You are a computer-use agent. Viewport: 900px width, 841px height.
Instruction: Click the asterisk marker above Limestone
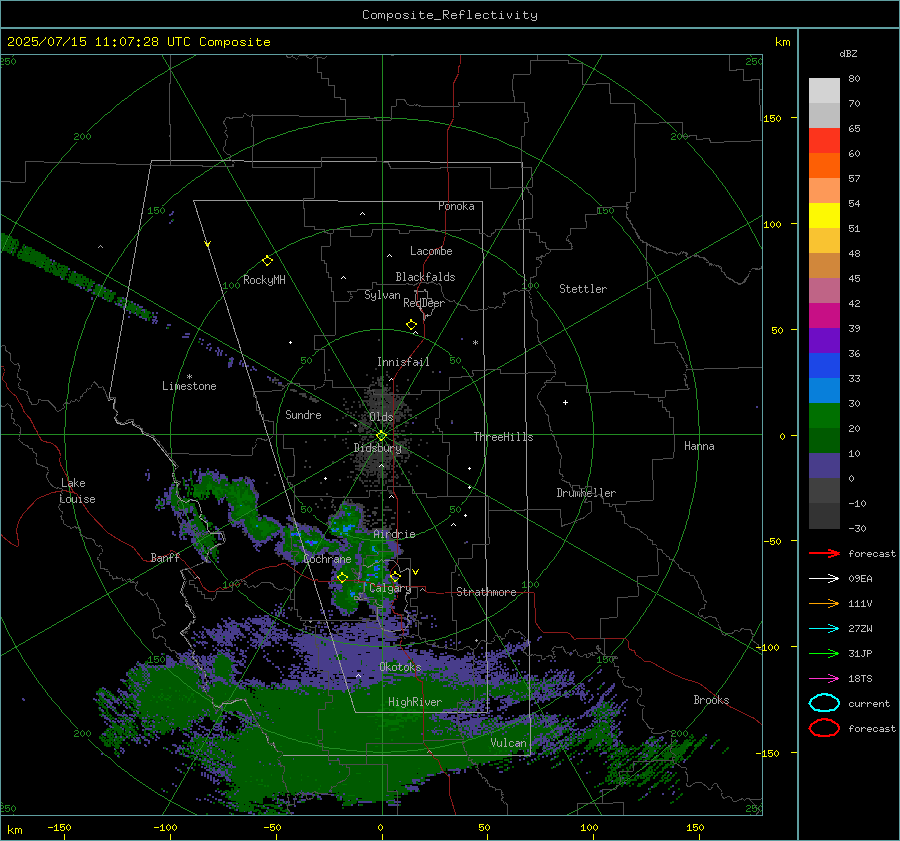click(189, 377)
